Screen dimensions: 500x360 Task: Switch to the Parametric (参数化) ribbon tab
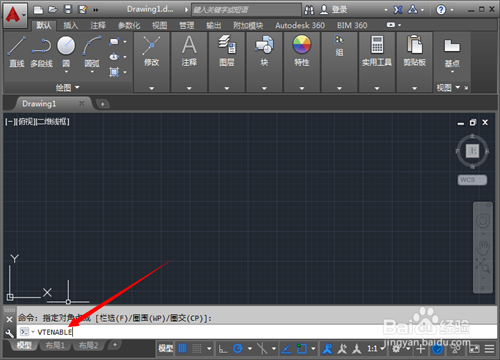pos(129,25)
